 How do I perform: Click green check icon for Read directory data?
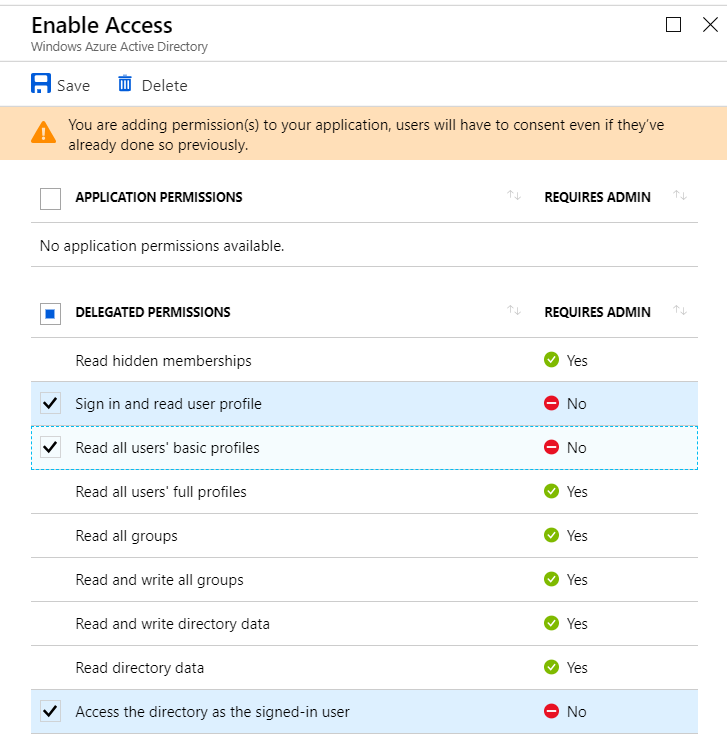point(551,668)
